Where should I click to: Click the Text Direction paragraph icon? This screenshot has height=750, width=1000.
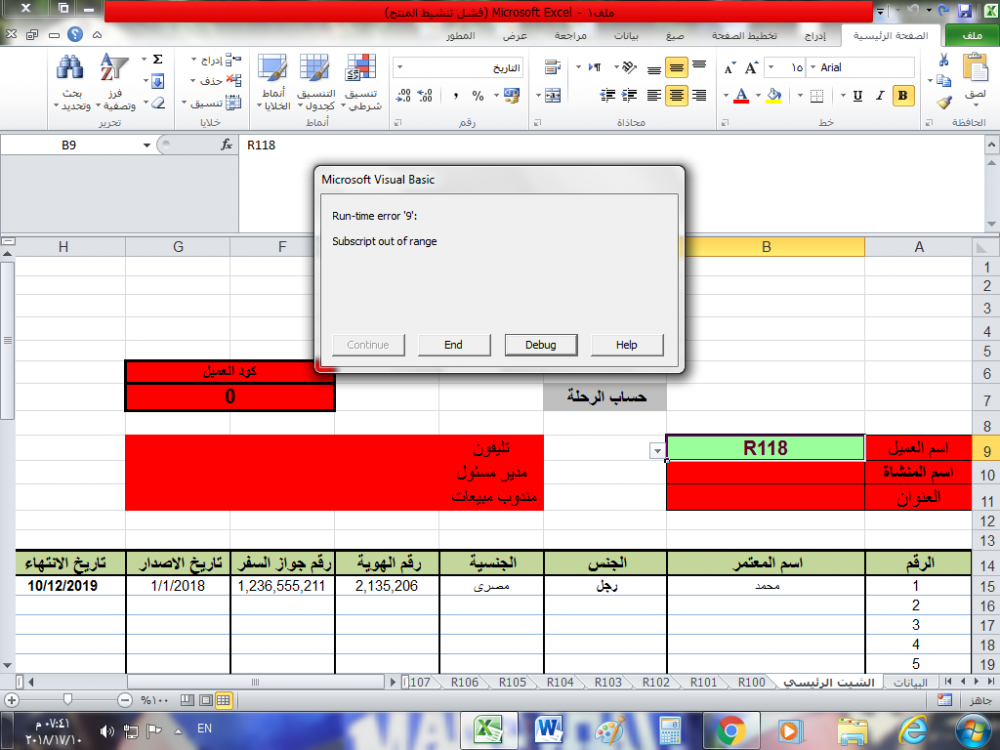(595, 67)
